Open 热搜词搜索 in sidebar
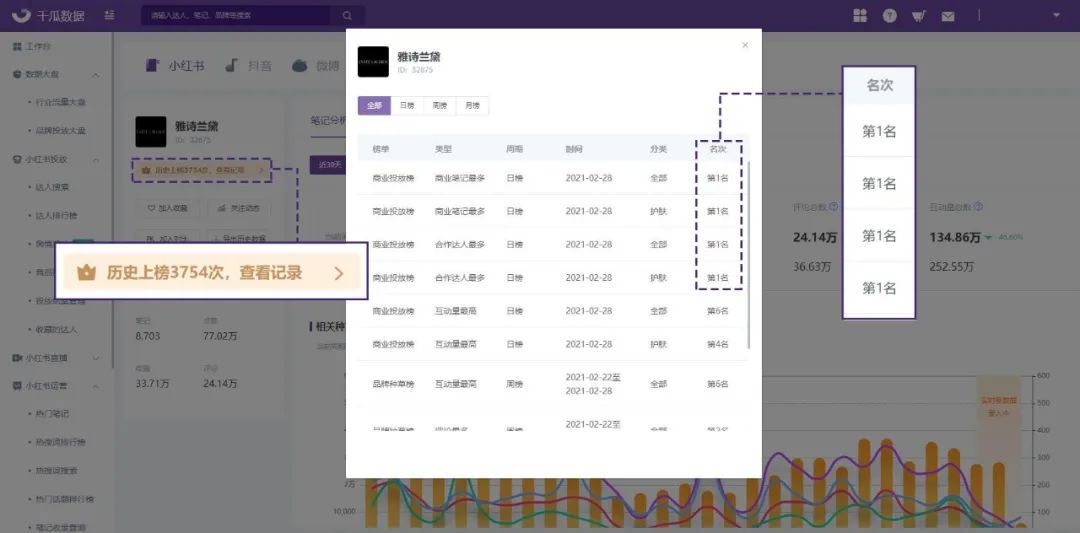 click(x=56, y=470)
